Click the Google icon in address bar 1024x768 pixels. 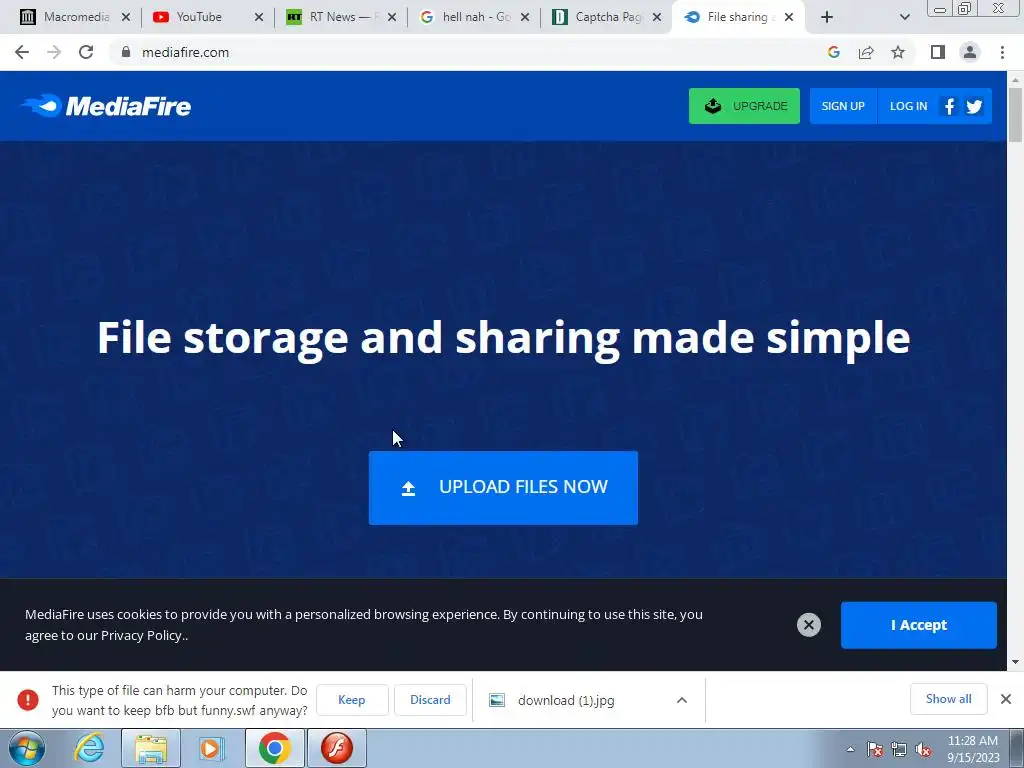[833, 52]
